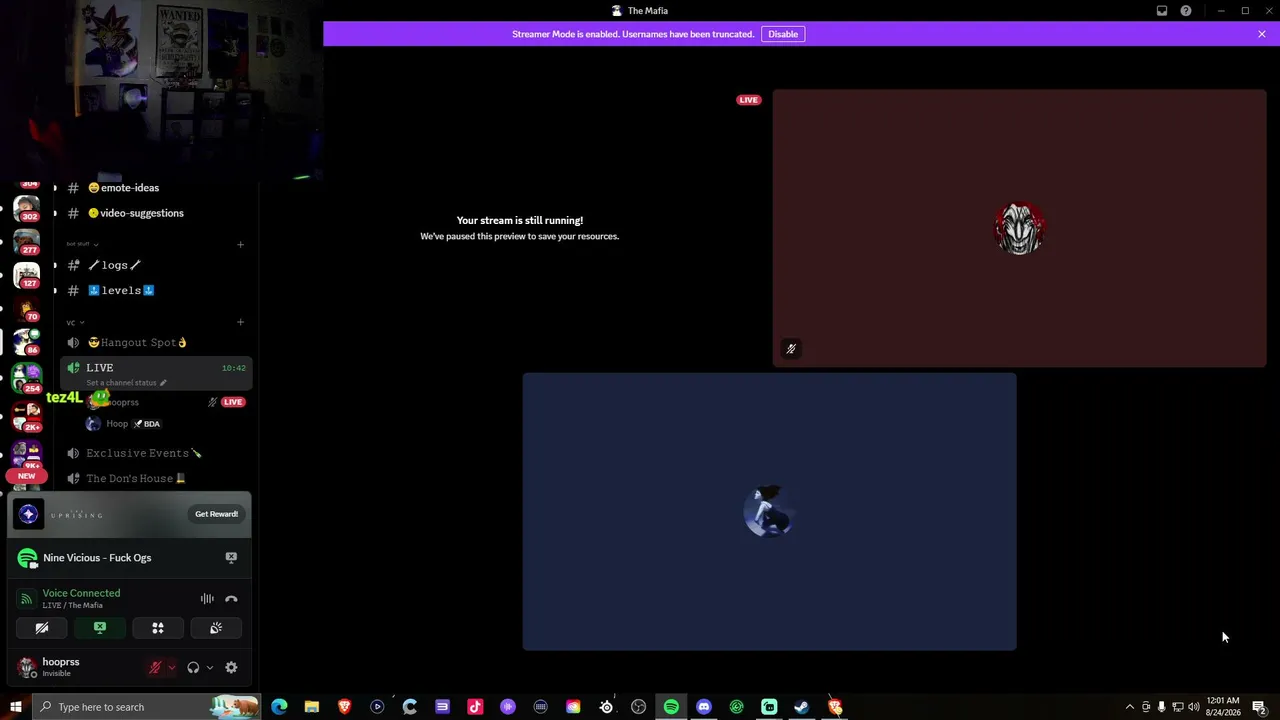The image size is (1280, 720).
Task: Open server with 302 badge
Action: pyautogui.click(x=27, y=208)
